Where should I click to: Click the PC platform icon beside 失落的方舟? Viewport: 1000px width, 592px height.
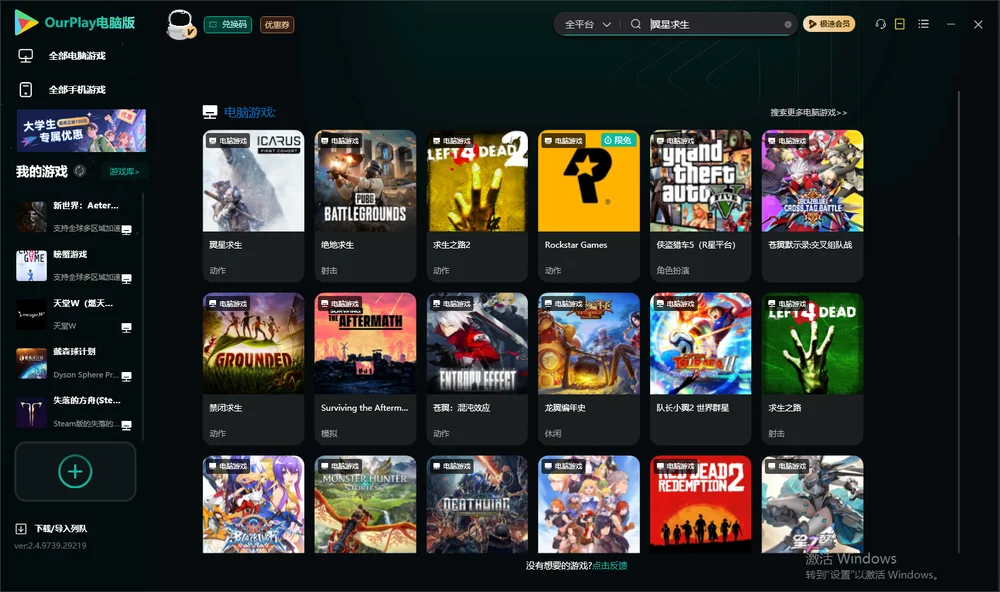(126, 426)
